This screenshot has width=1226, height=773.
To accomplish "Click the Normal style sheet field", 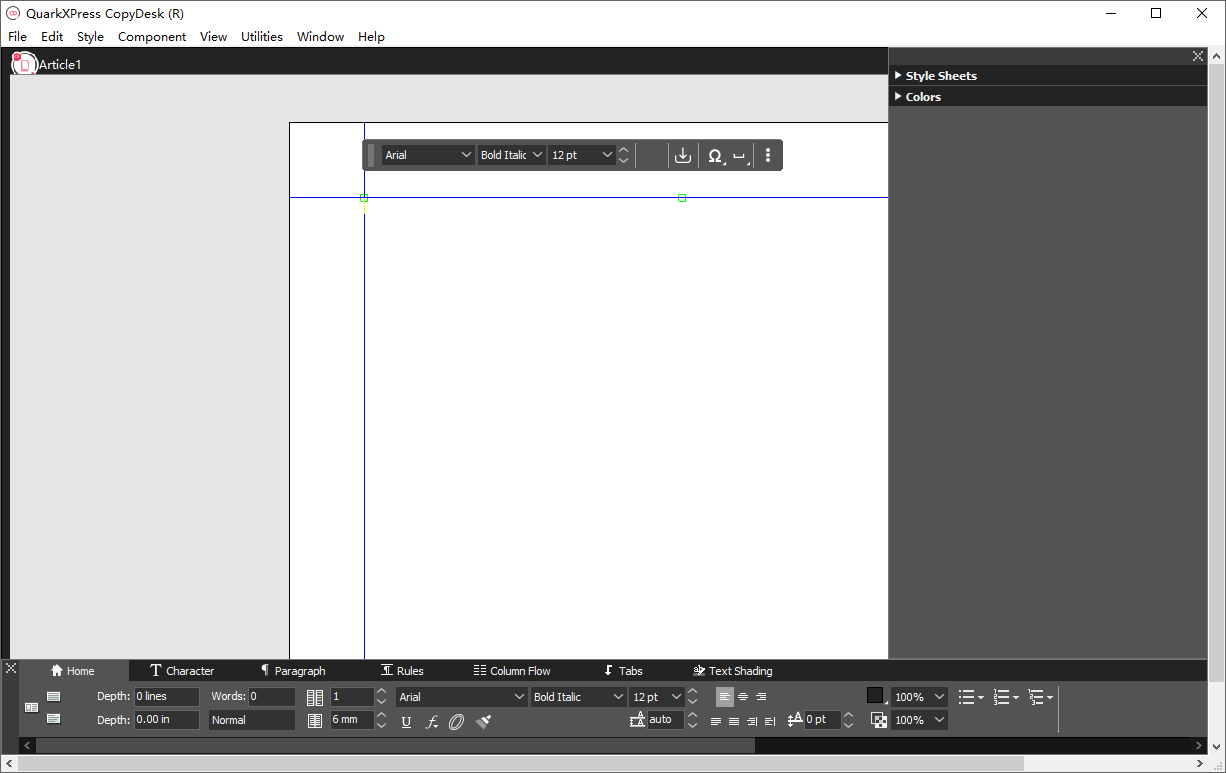I will (x=252, y=720).
